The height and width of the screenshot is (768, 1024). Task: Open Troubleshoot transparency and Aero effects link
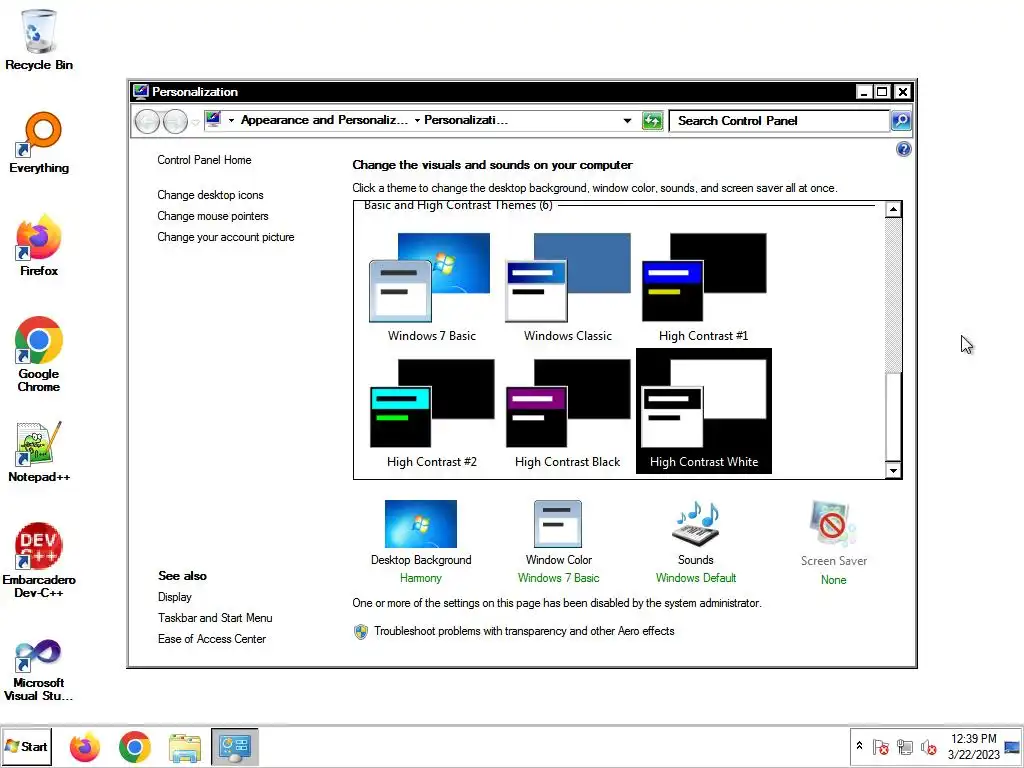524,631
